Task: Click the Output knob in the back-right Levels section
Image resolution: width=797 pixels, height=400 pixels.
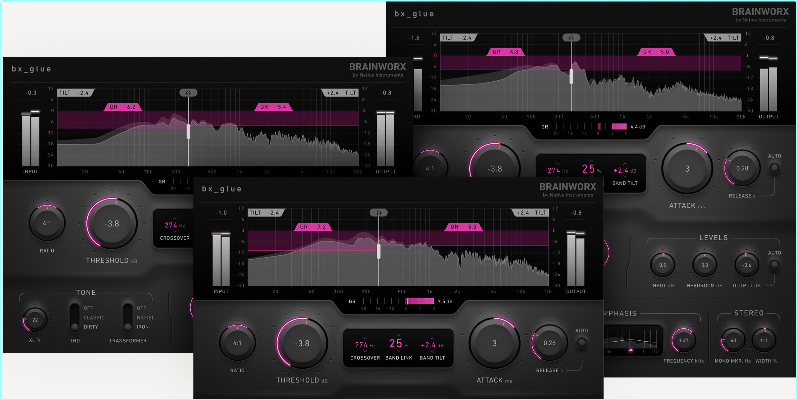Action: coord(747,265)
